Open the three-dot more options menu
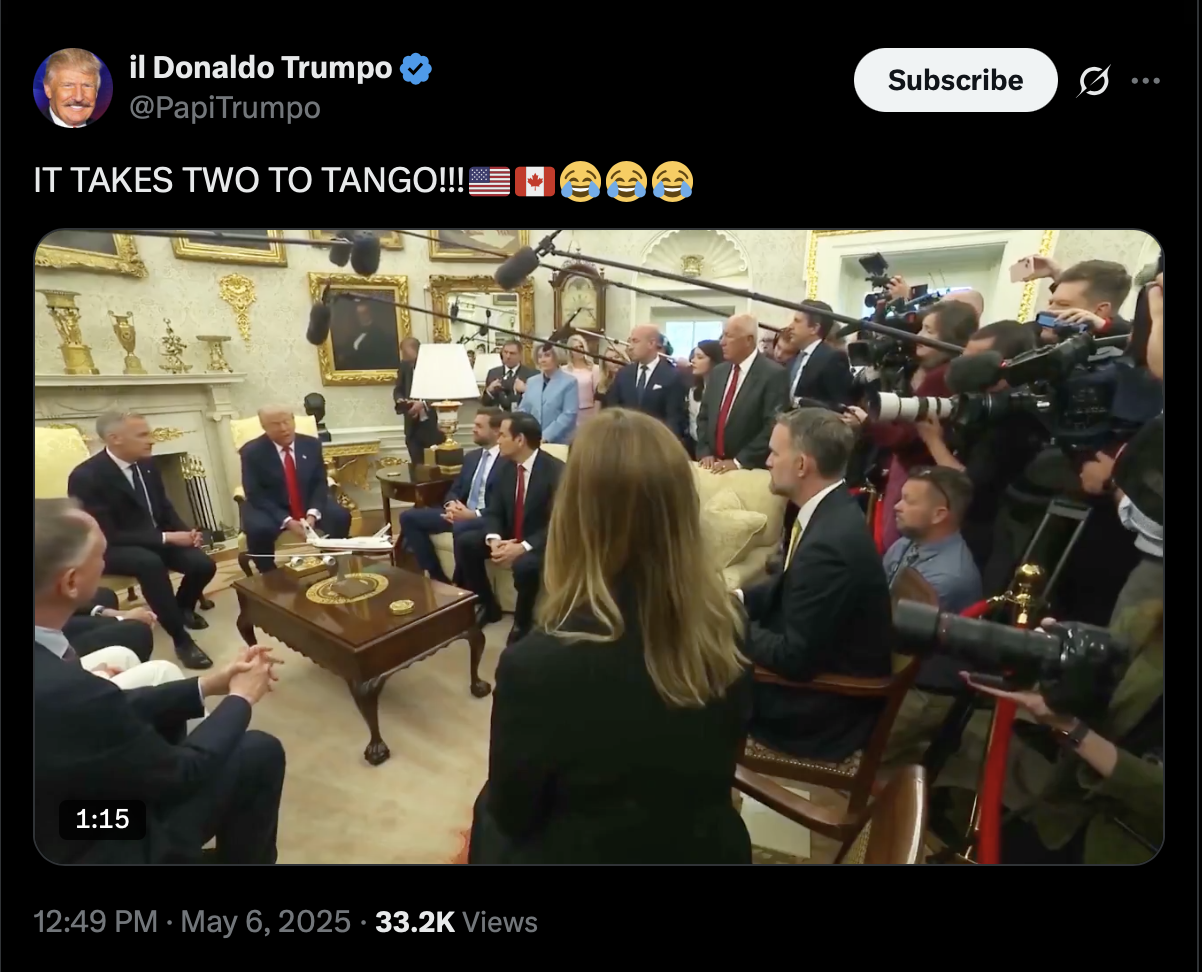The height and width of the screenshot is (972, 1202). 1146,81
